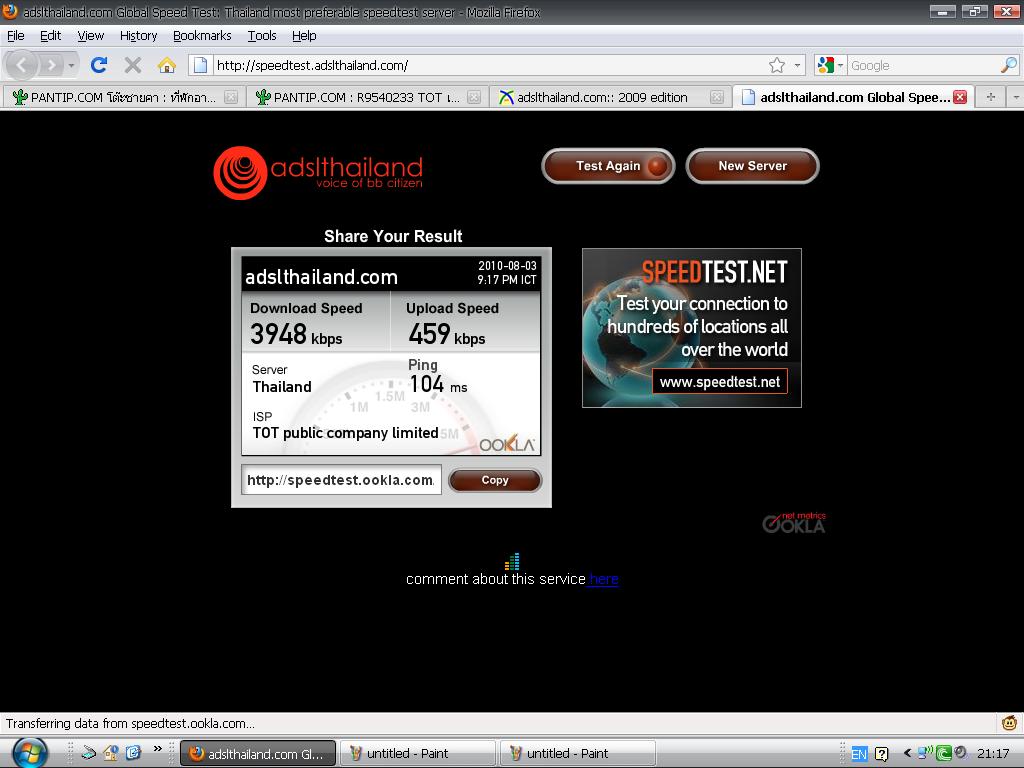Expand hidden quick launch icons chevron

coord(157,748)
